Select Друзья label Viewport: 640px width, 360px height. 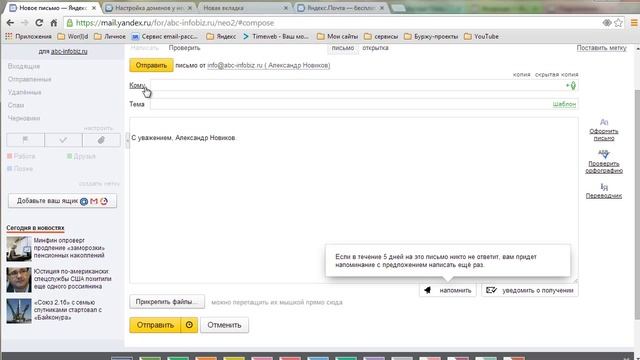(81, 156)
